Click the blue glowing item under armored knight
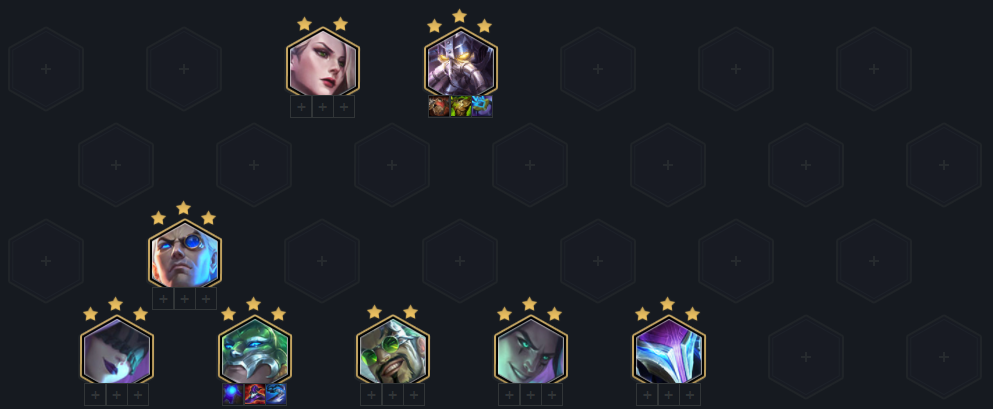The width and height of the screenshot is (993, 409). (x=482, y=106)
